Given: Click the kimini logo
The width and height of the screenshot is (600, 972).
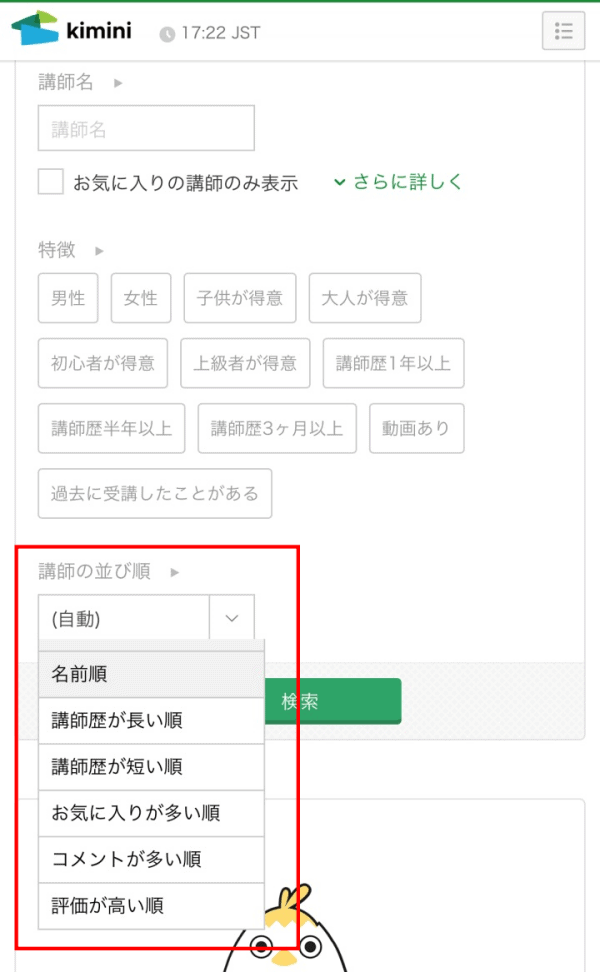Looking at the screenshot, I should 70,29.
